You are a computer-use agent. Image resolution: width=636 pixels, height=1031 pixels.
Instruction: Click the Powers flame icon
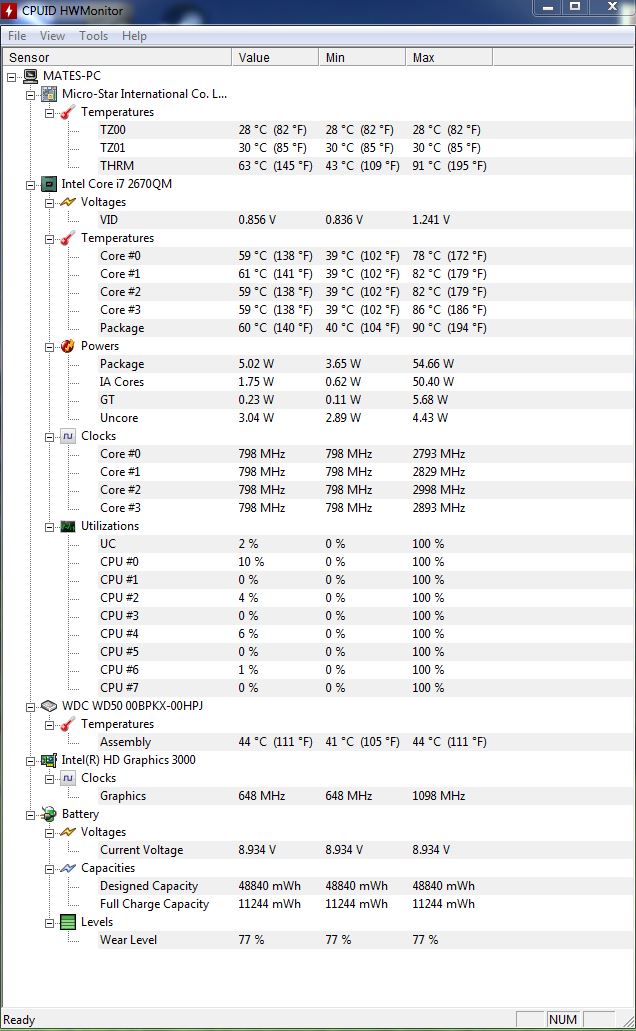tap(67, 346)
